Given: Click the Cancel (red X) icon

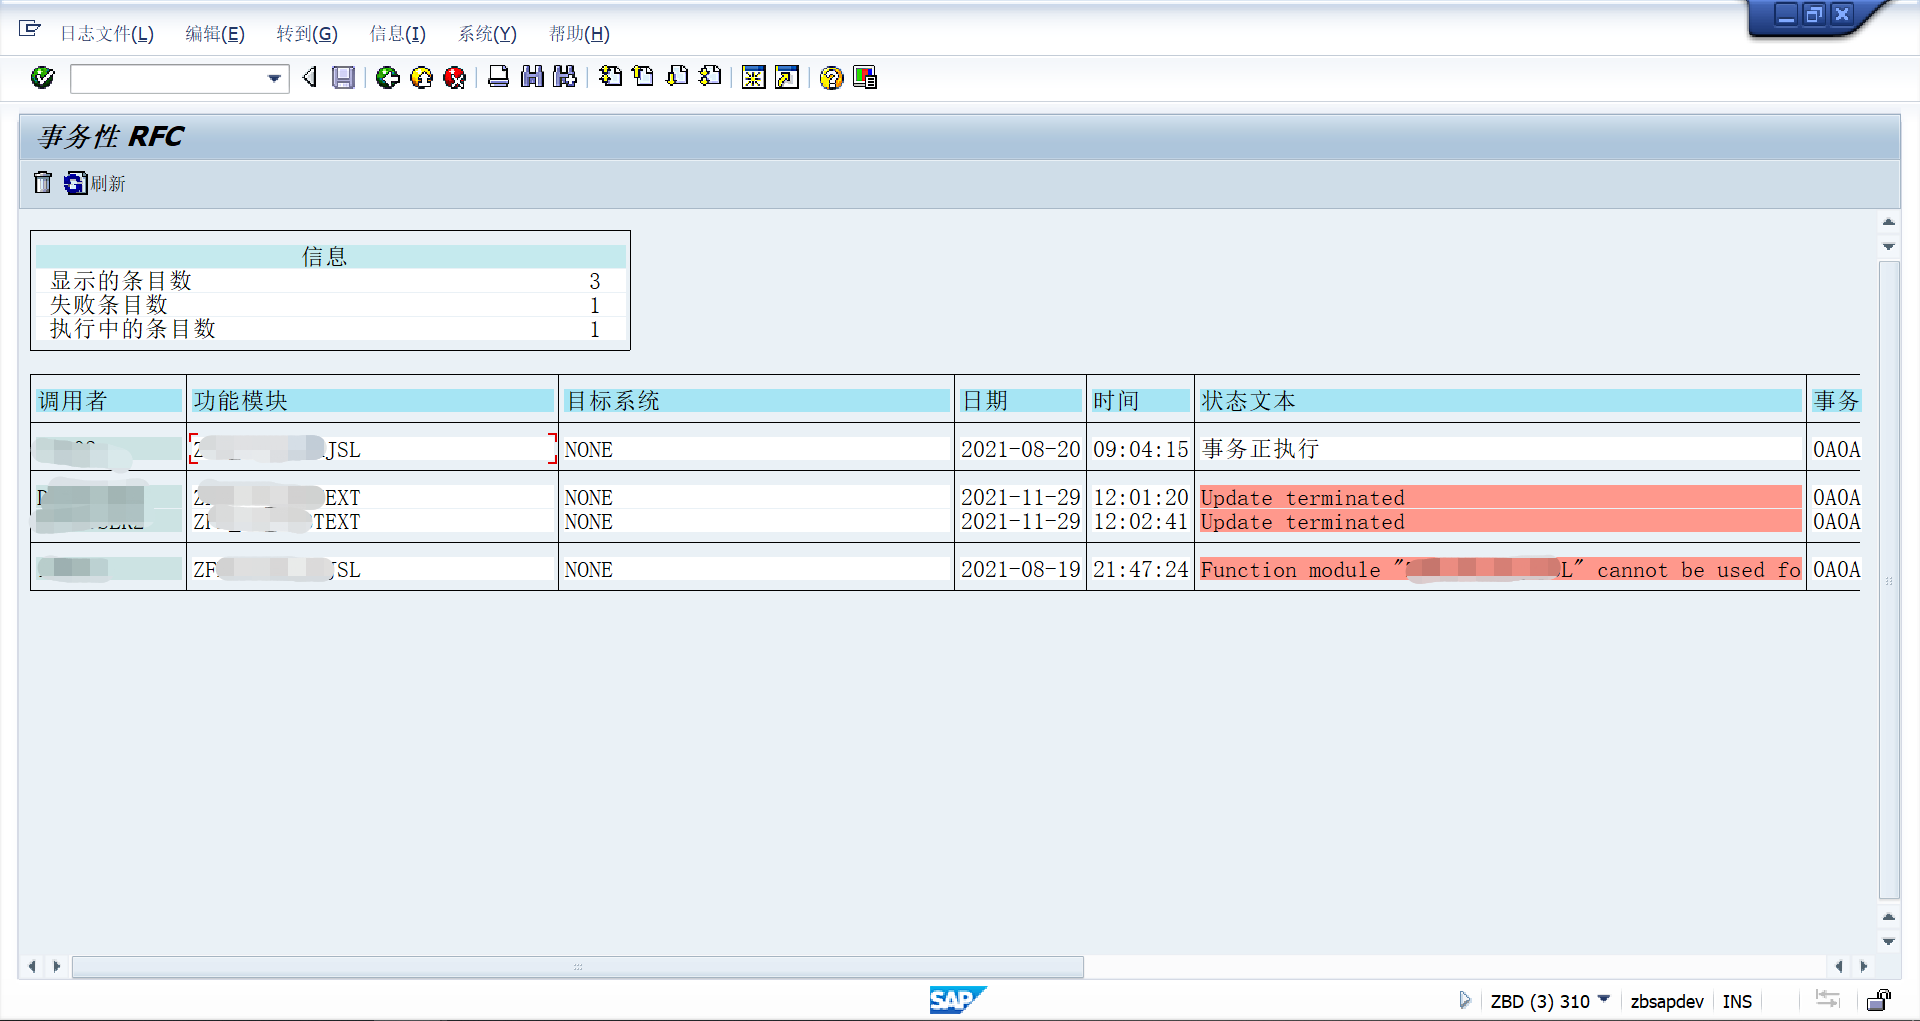Looking at the screenshot, I should pos(455,78).
